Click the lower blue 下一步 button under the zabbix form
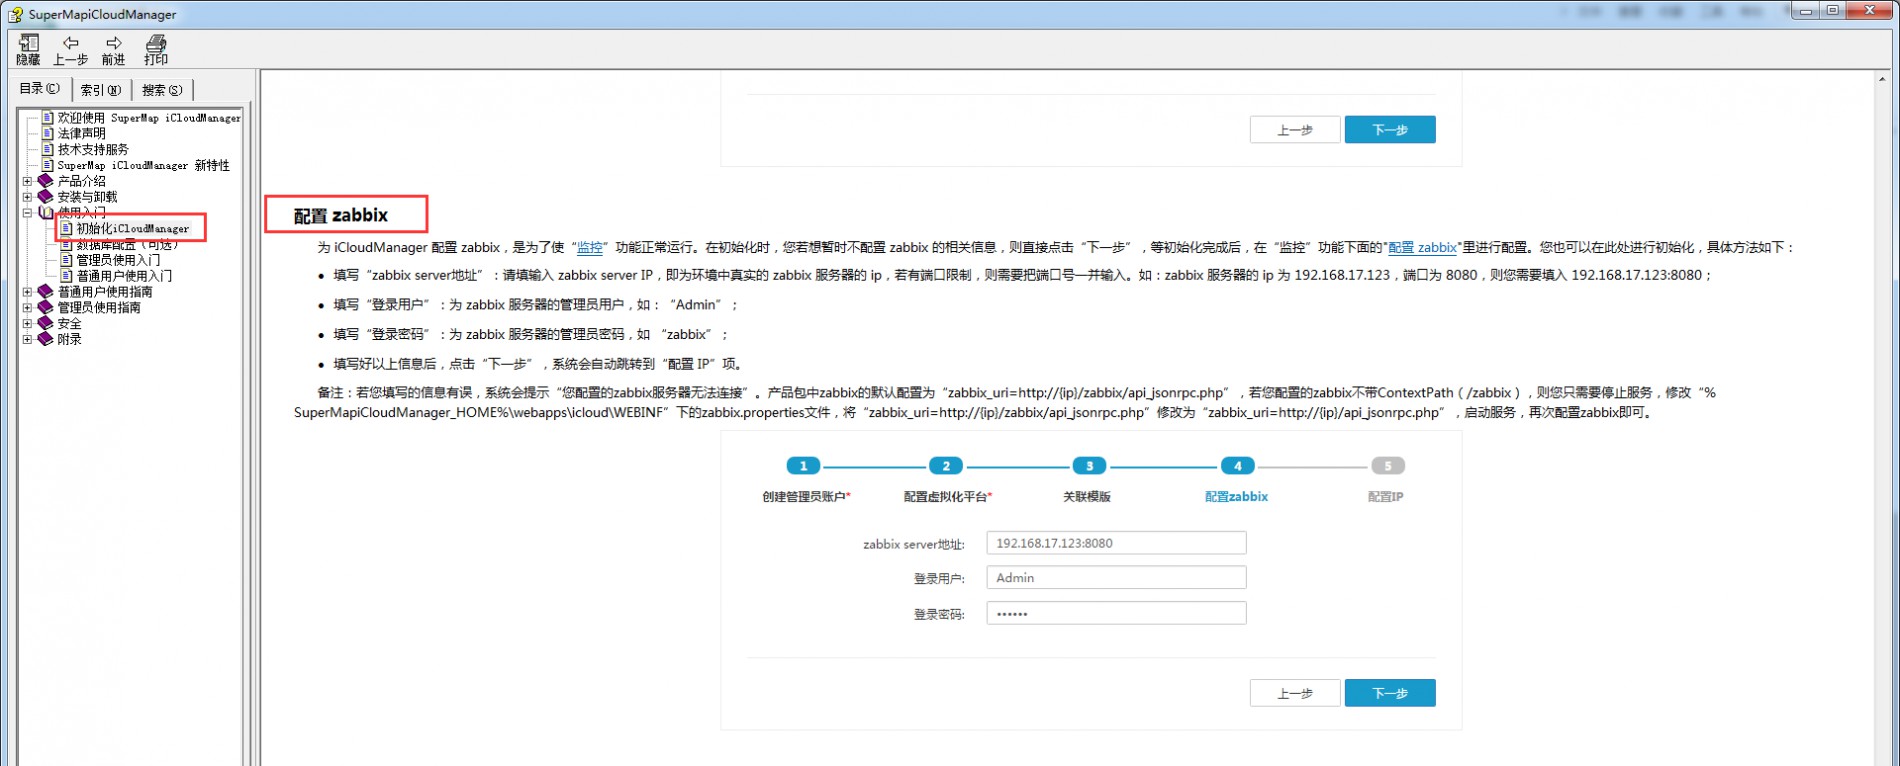The height and width of the screenshot is (766, 1900). coord(1390,693)
